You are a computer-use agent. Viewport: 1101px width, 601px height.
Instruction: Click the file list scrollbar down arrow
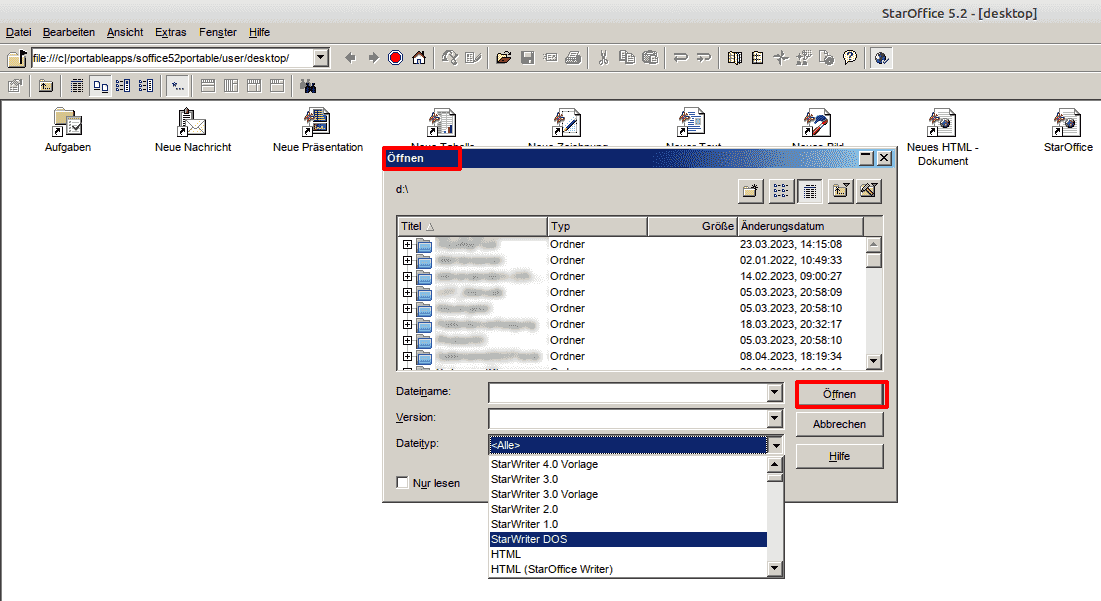pos(873,362)
